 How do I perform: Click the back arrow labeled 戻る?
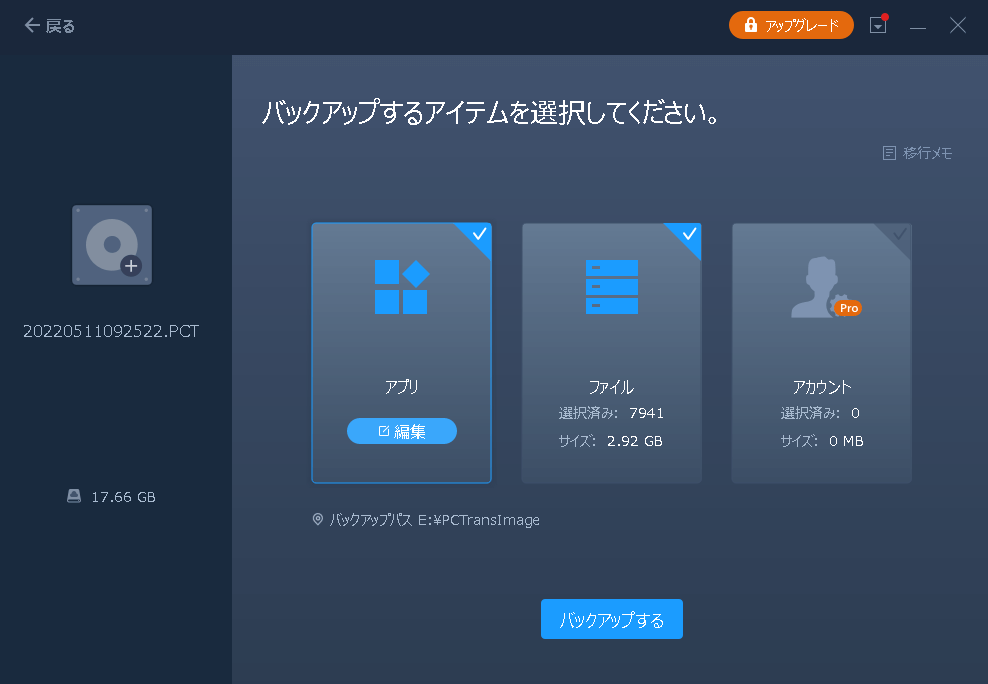point(49,26)
